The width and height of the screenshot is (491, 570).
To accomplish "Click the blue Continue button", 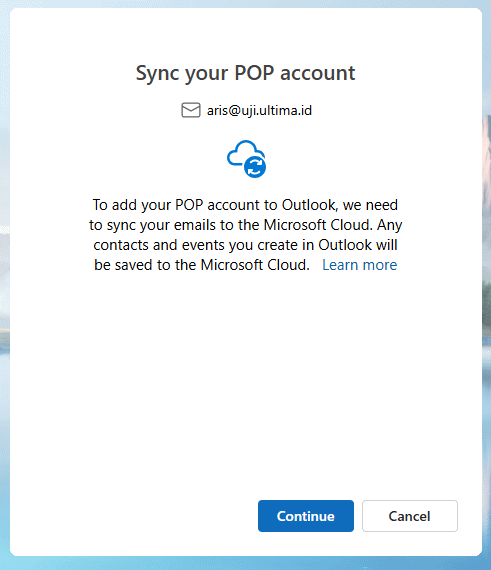I will click(306, 515).
